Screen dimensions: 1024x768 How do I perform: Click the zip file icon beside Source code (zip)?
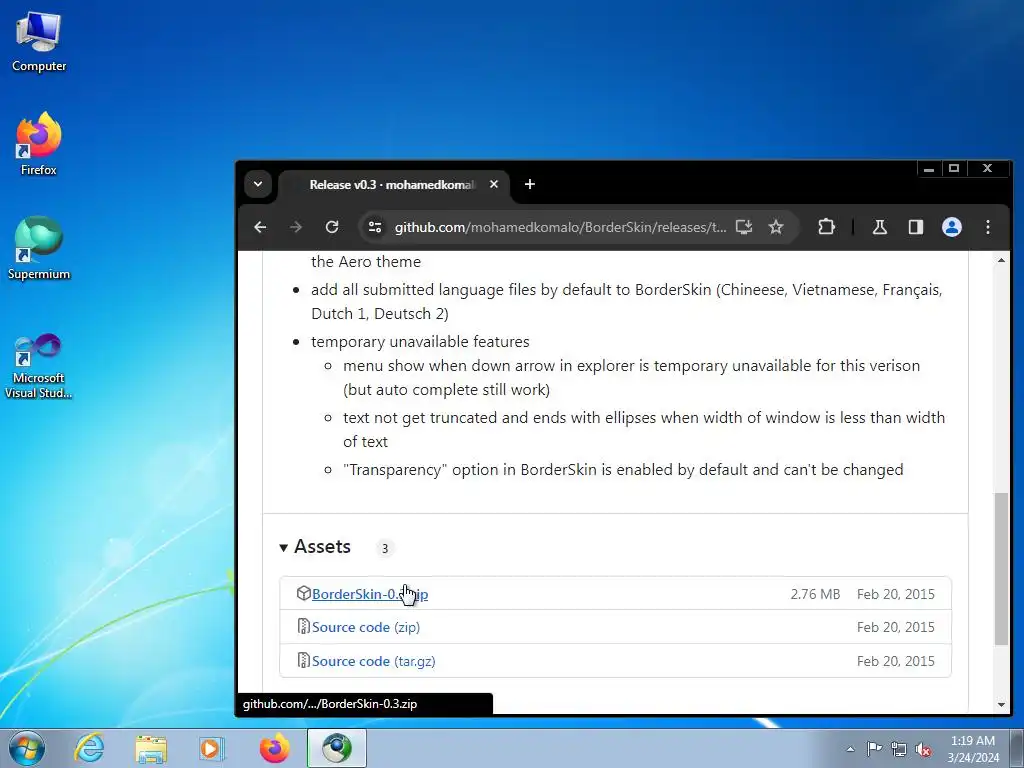coord(304,626)
